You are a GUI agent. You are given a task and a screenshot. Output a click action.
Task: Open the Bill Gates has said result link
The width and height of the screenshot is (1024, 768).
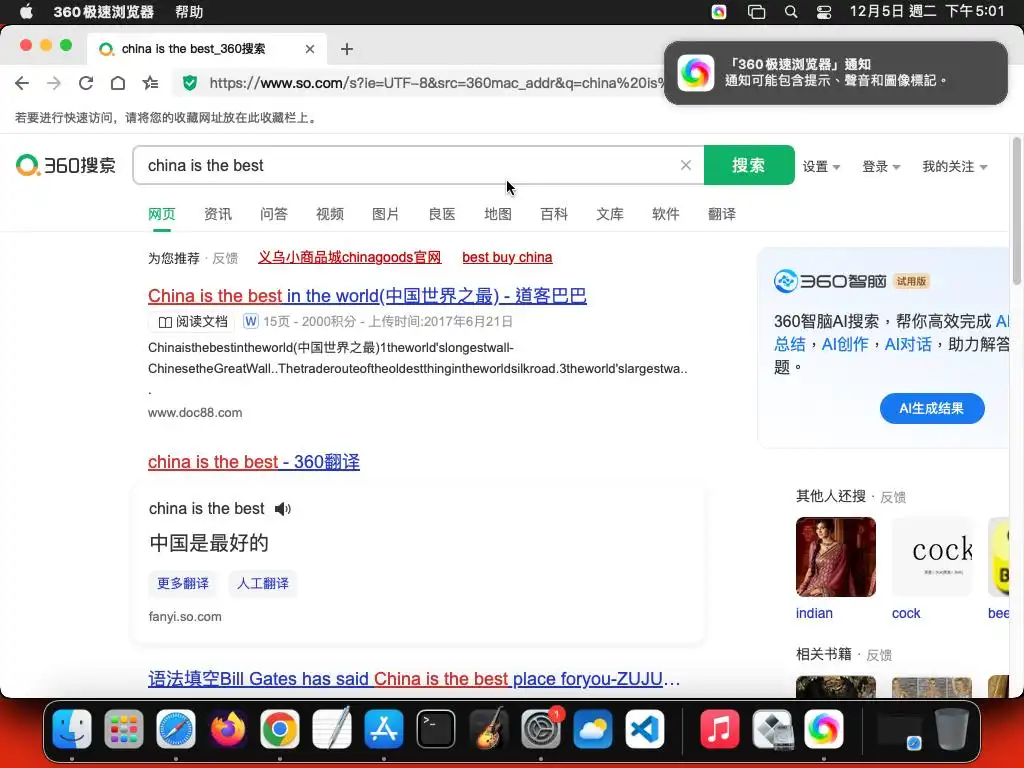(x=414, y=679)
